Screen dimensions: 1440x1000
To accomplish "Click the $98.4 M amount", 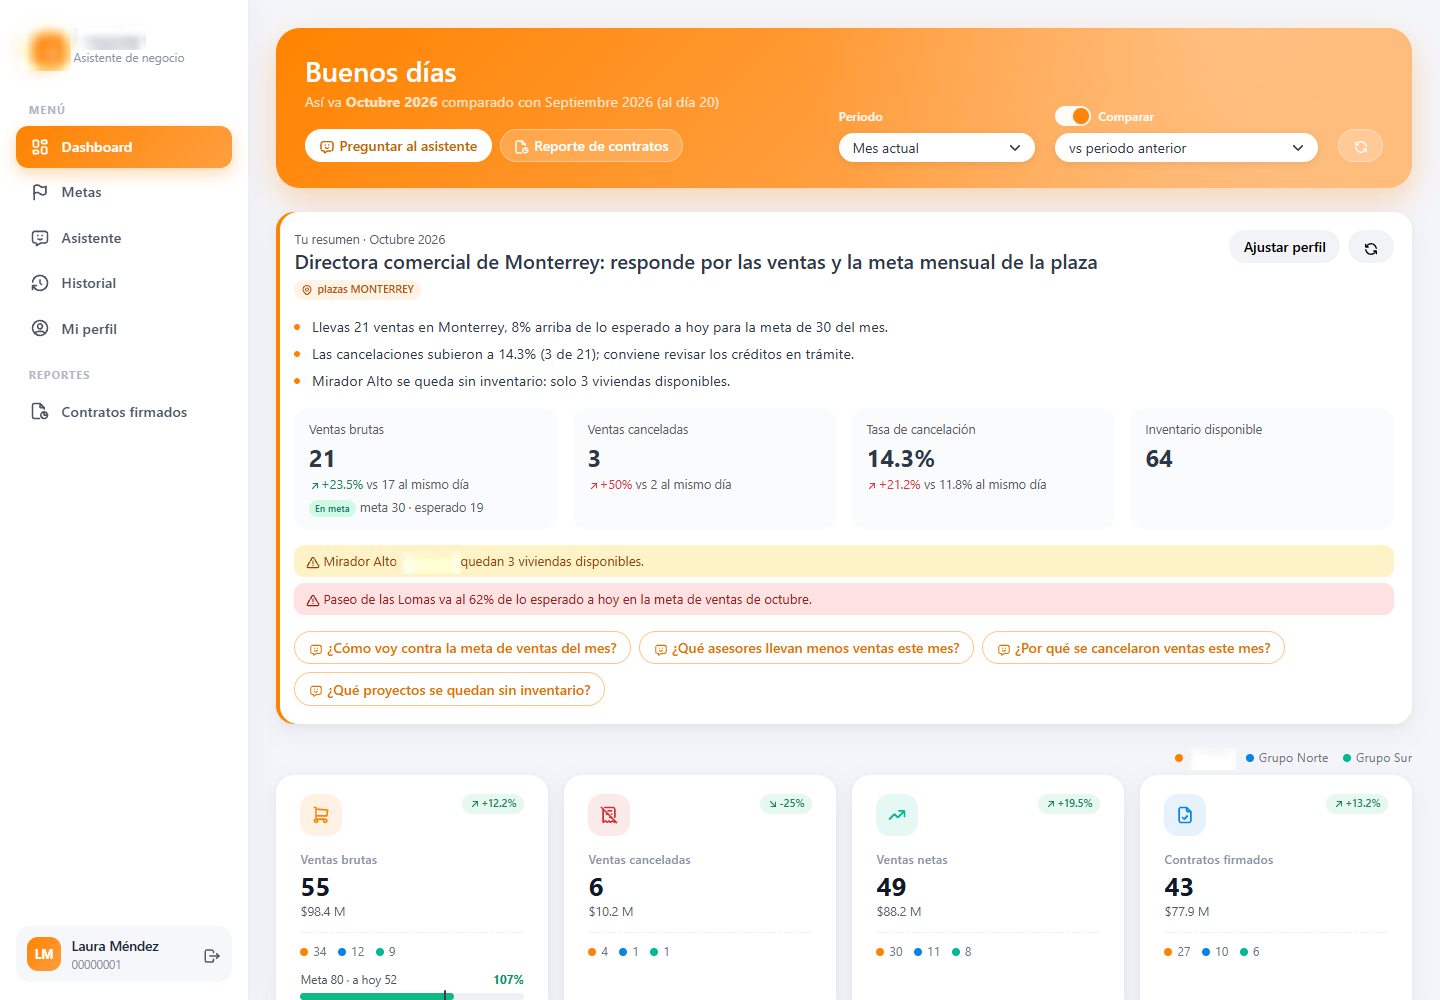I will [x=323, y=912].
